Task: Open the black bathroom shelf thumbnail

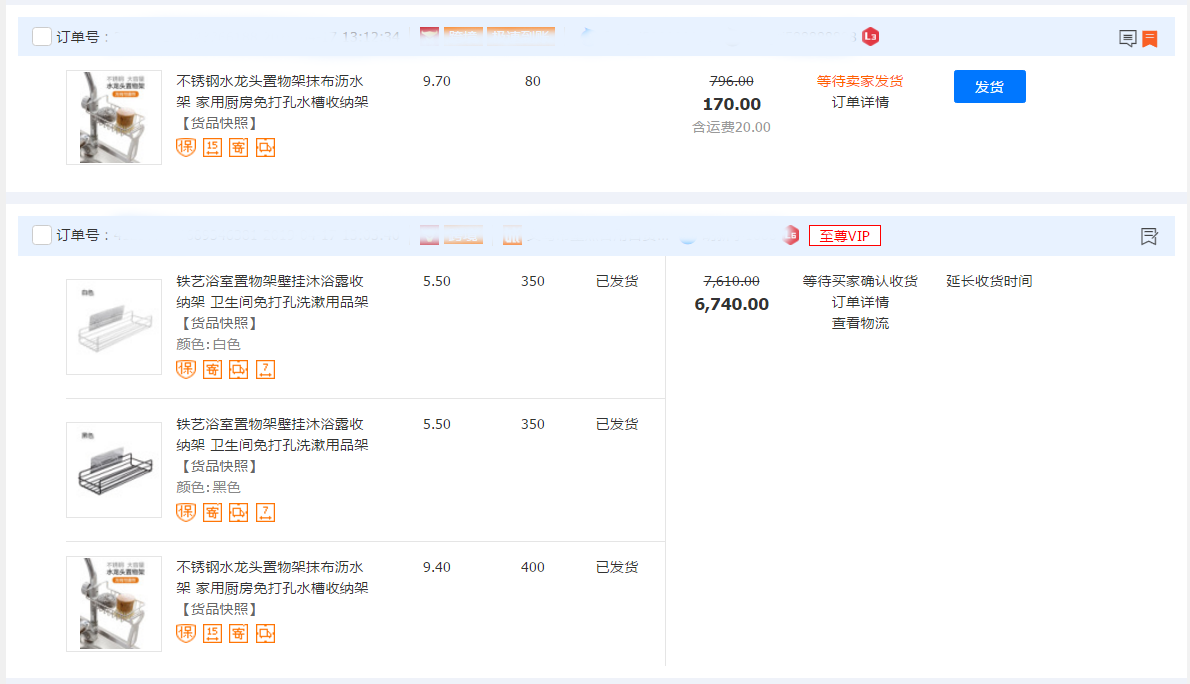Action: [114, 470]
